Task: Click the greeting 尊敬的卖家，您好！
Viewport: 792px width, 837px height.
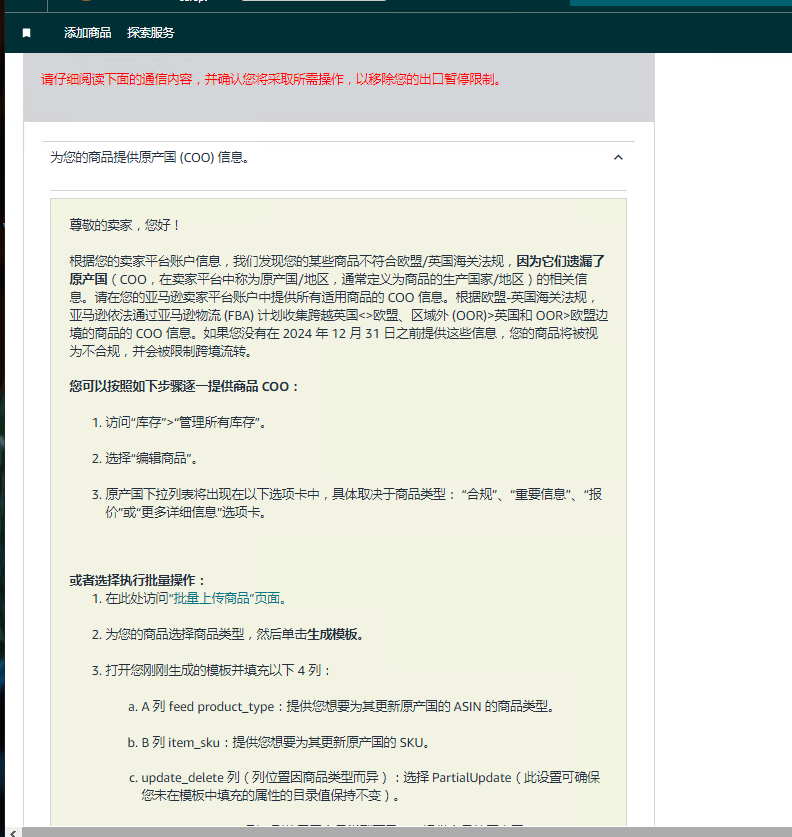Action: (x=126, y=225)
